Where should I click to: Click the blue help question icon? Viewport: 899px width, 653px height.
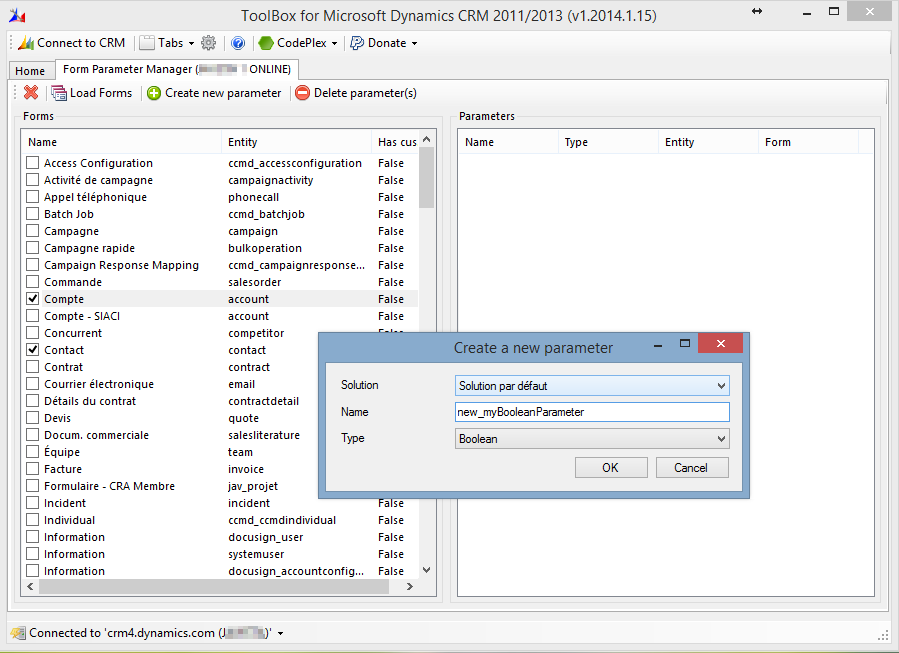(238, 43)
